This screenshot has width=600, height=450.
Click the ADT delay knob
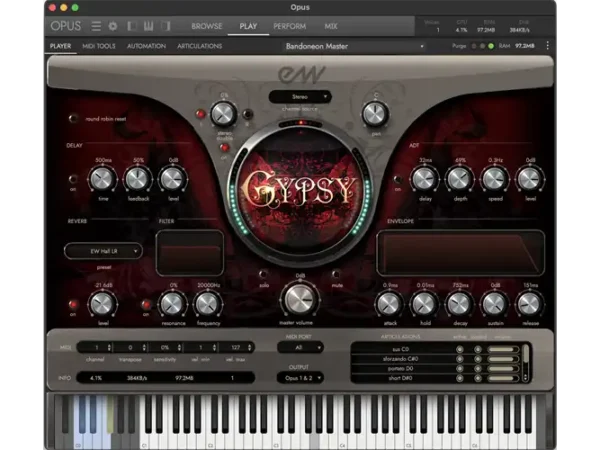pyautogui.click(x=424, y=179)
